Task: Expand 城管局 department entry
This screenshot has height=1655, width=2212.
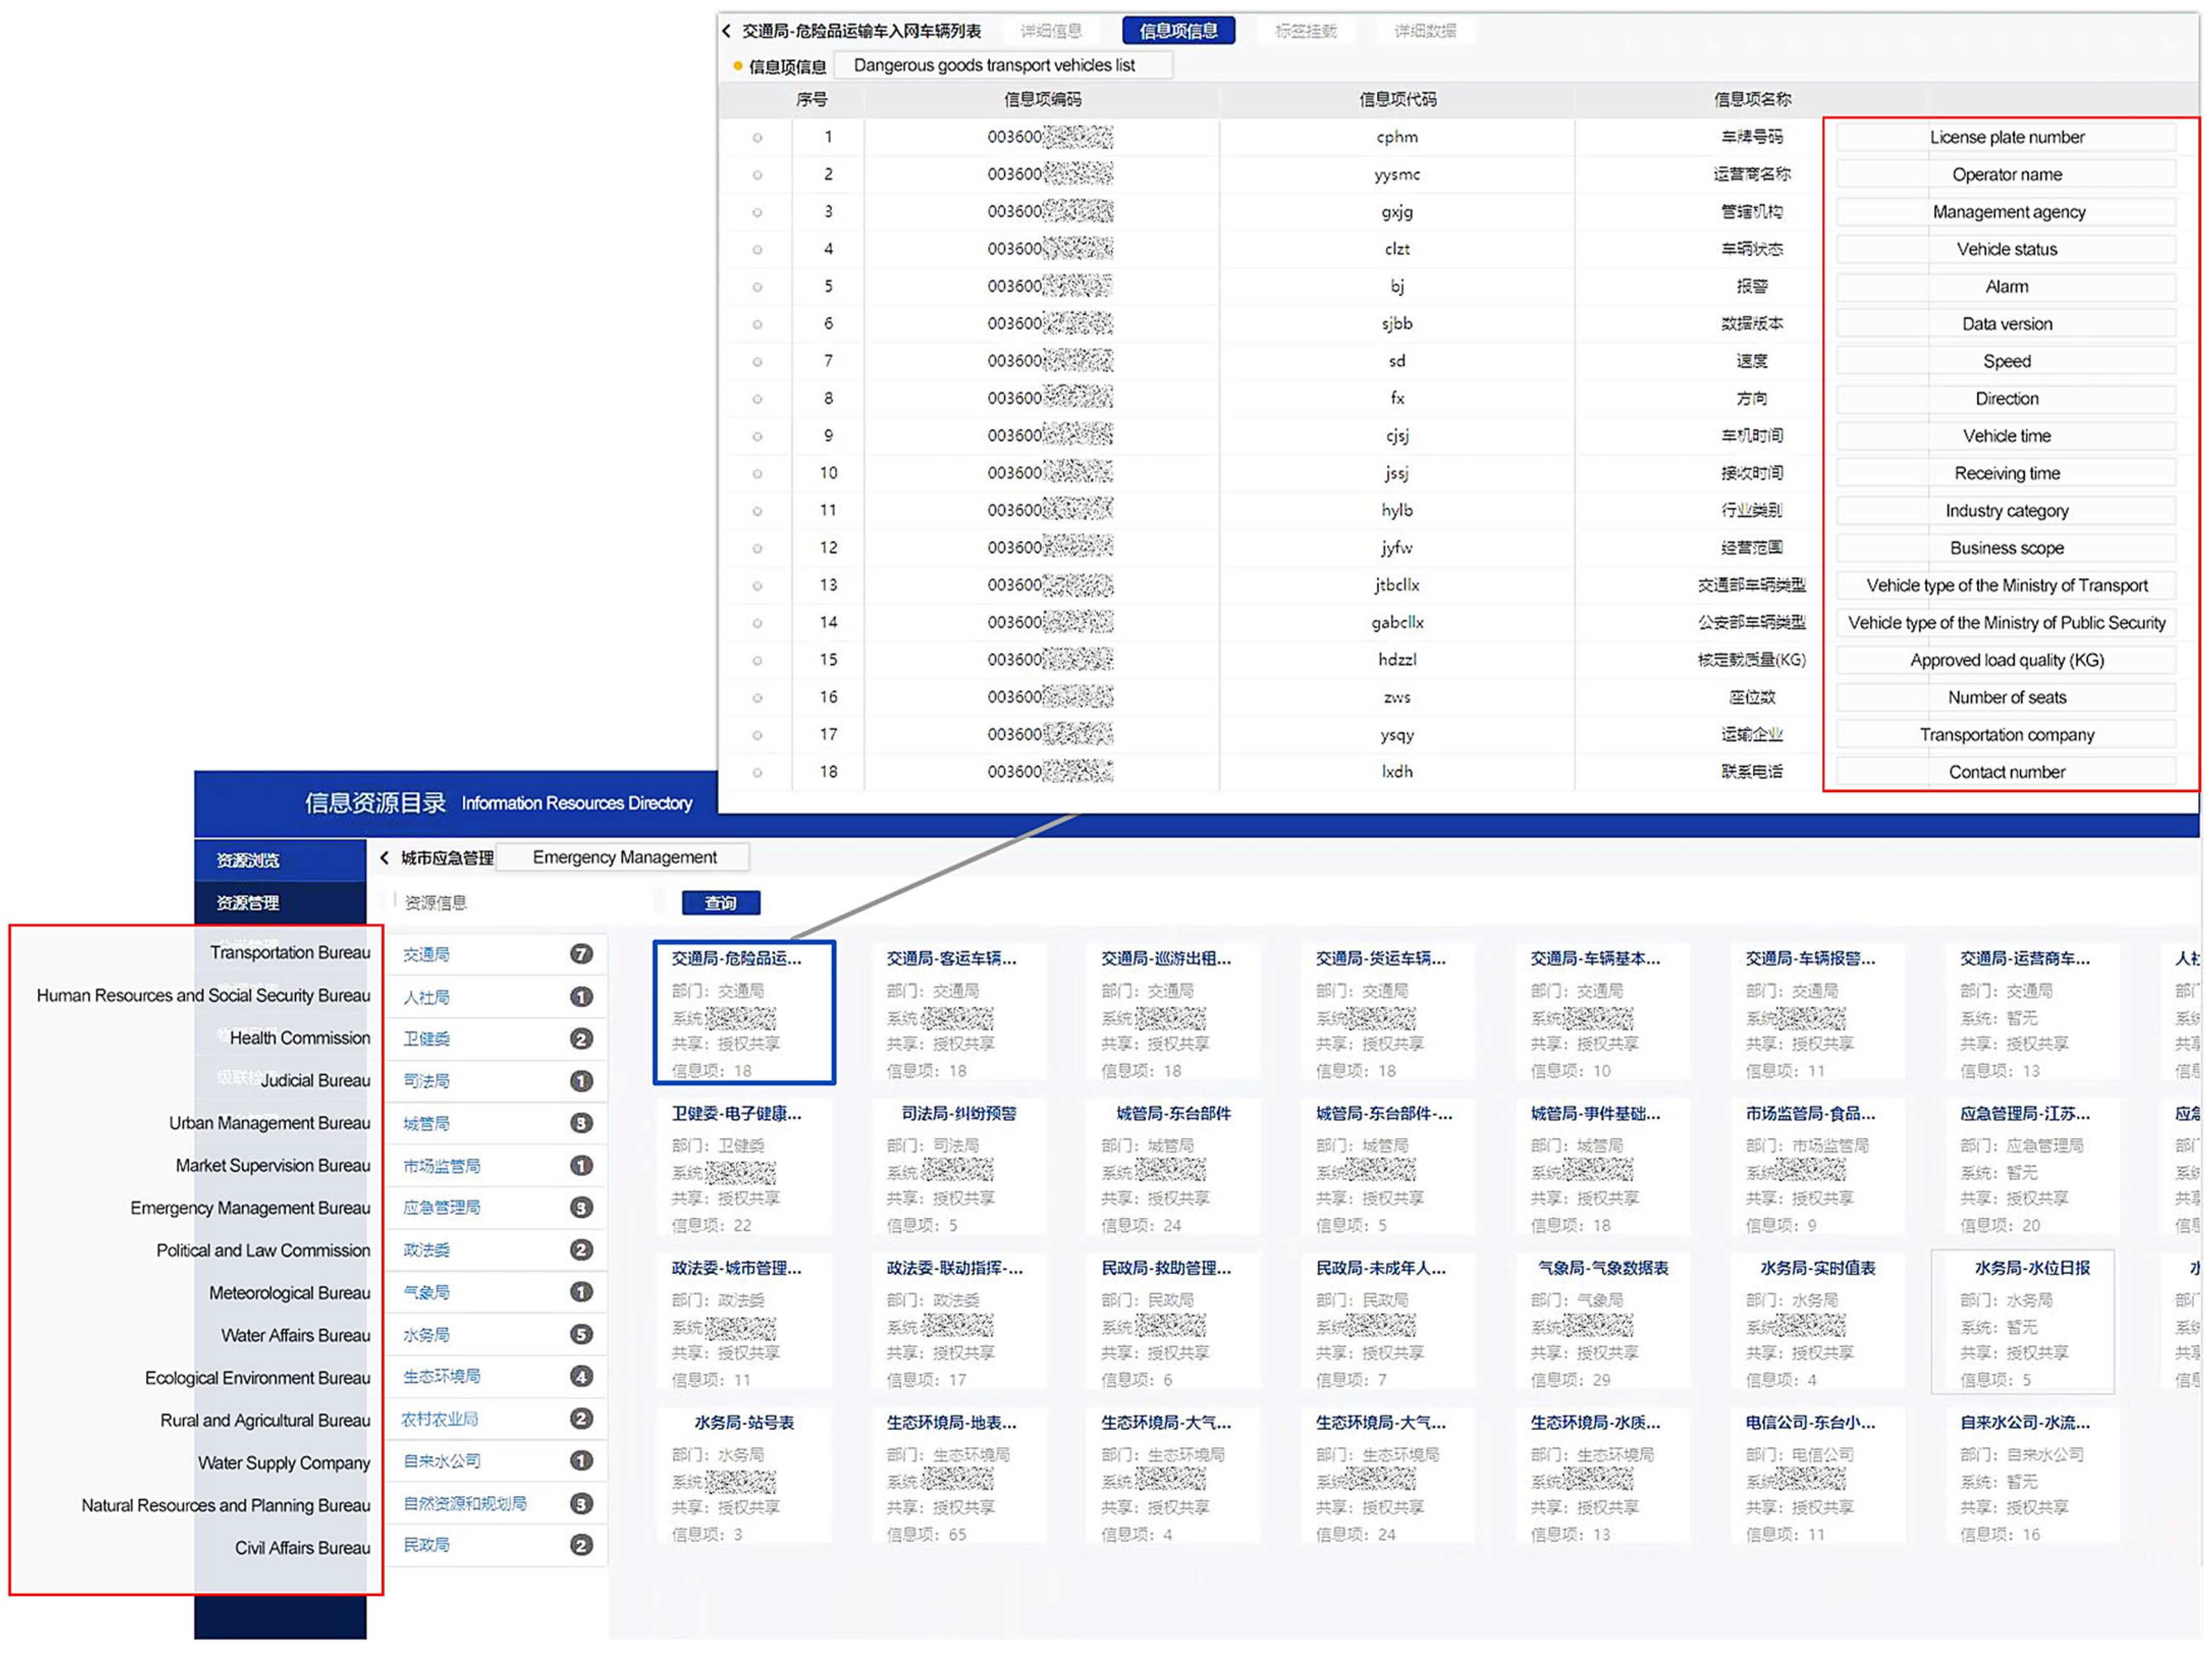Action: click(427, 1124)
